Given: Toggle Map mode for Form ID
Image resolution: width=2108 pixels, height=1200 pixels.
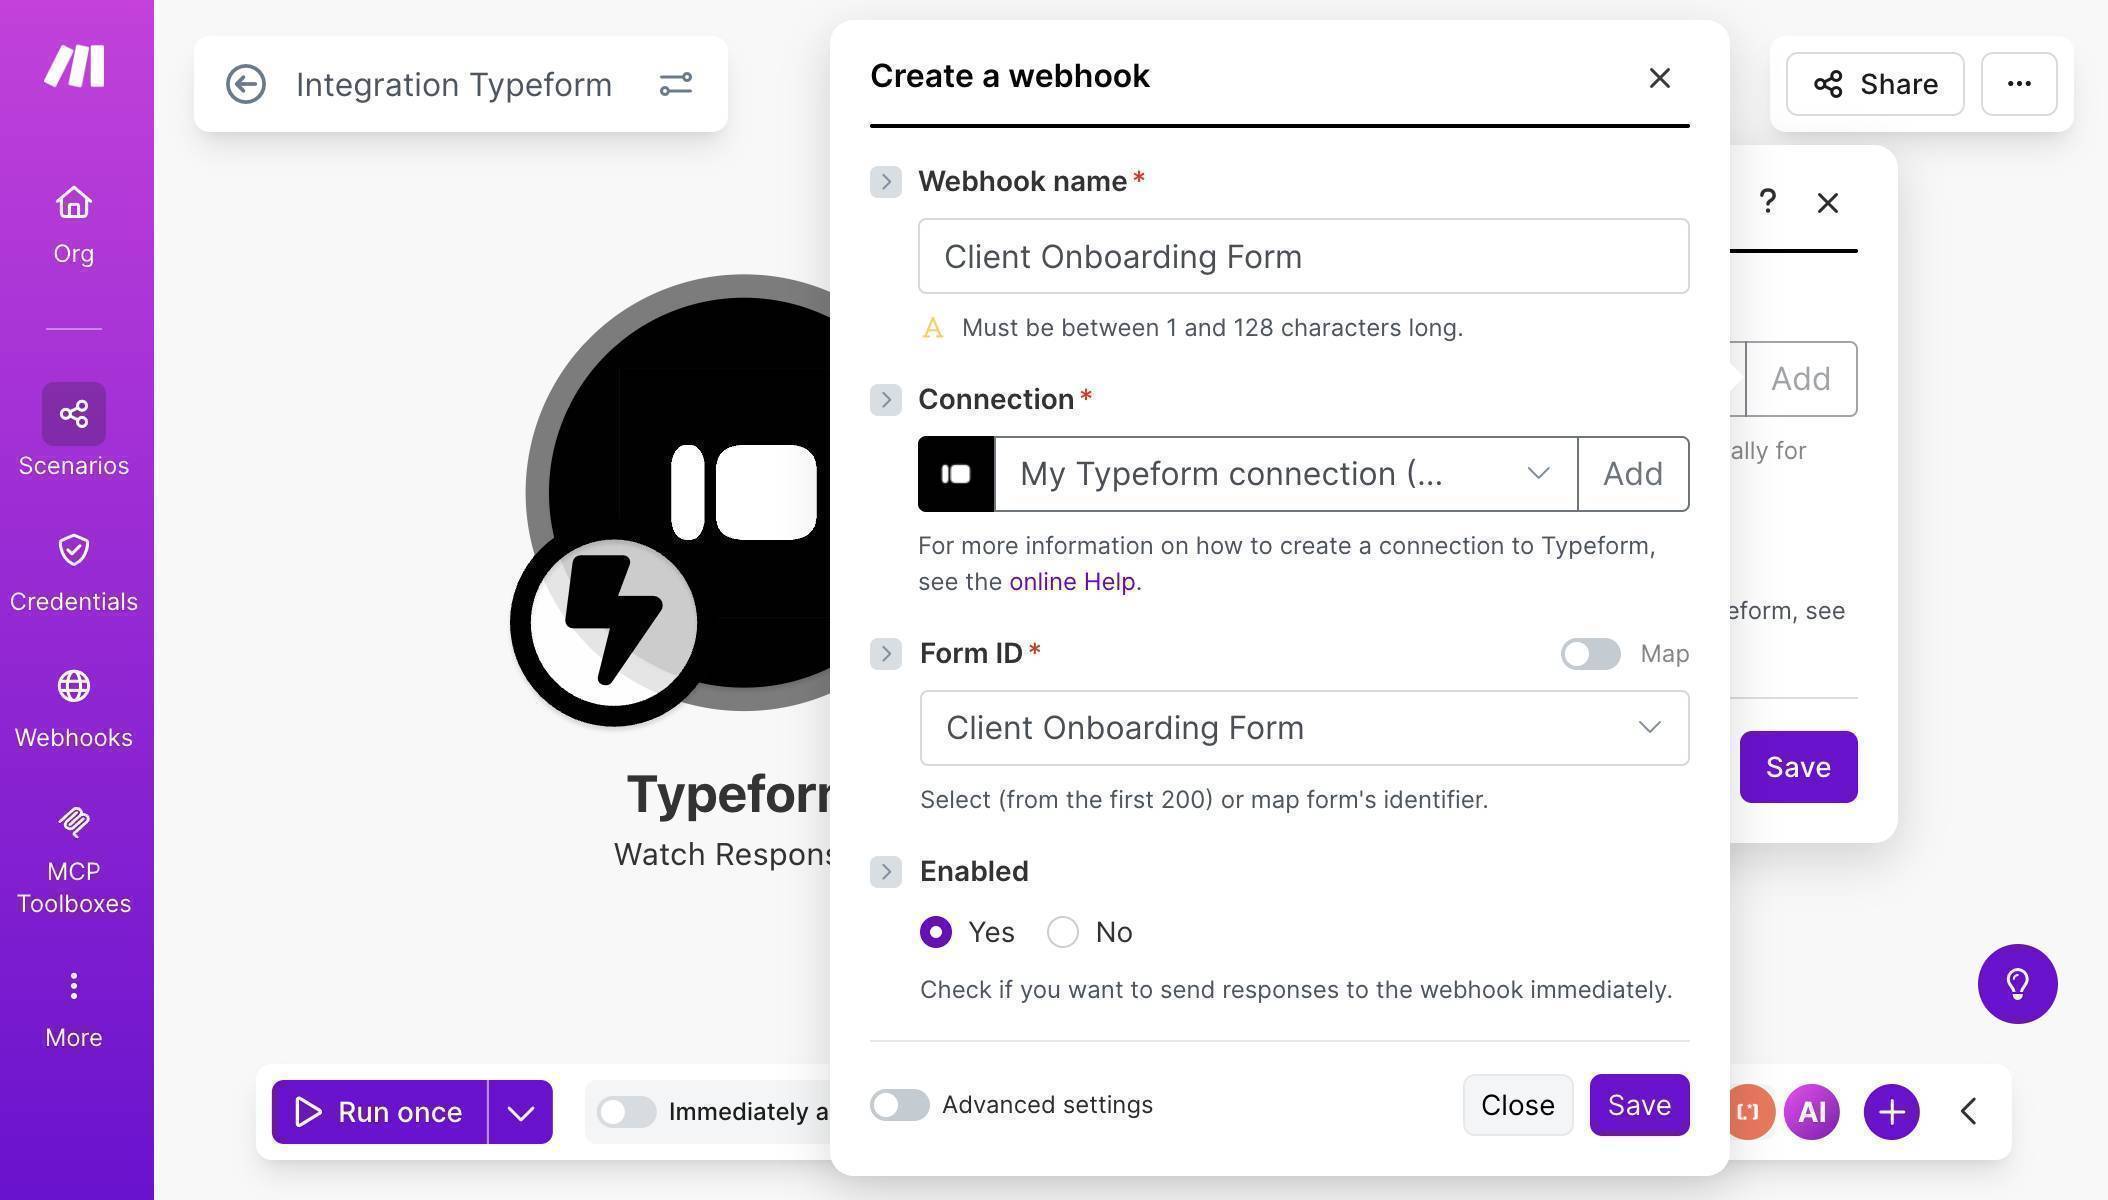Looking at the screenshot, I should [1590, 653].
